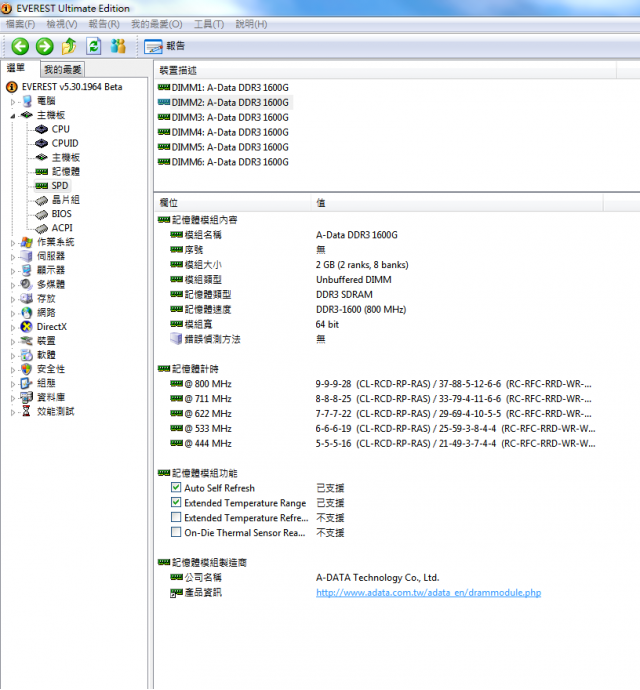Select DIMM6: A-Data DDR3 1600G
Image resolution: width=640 pixels, height=690 pixels.
click(x=224, y=162)
